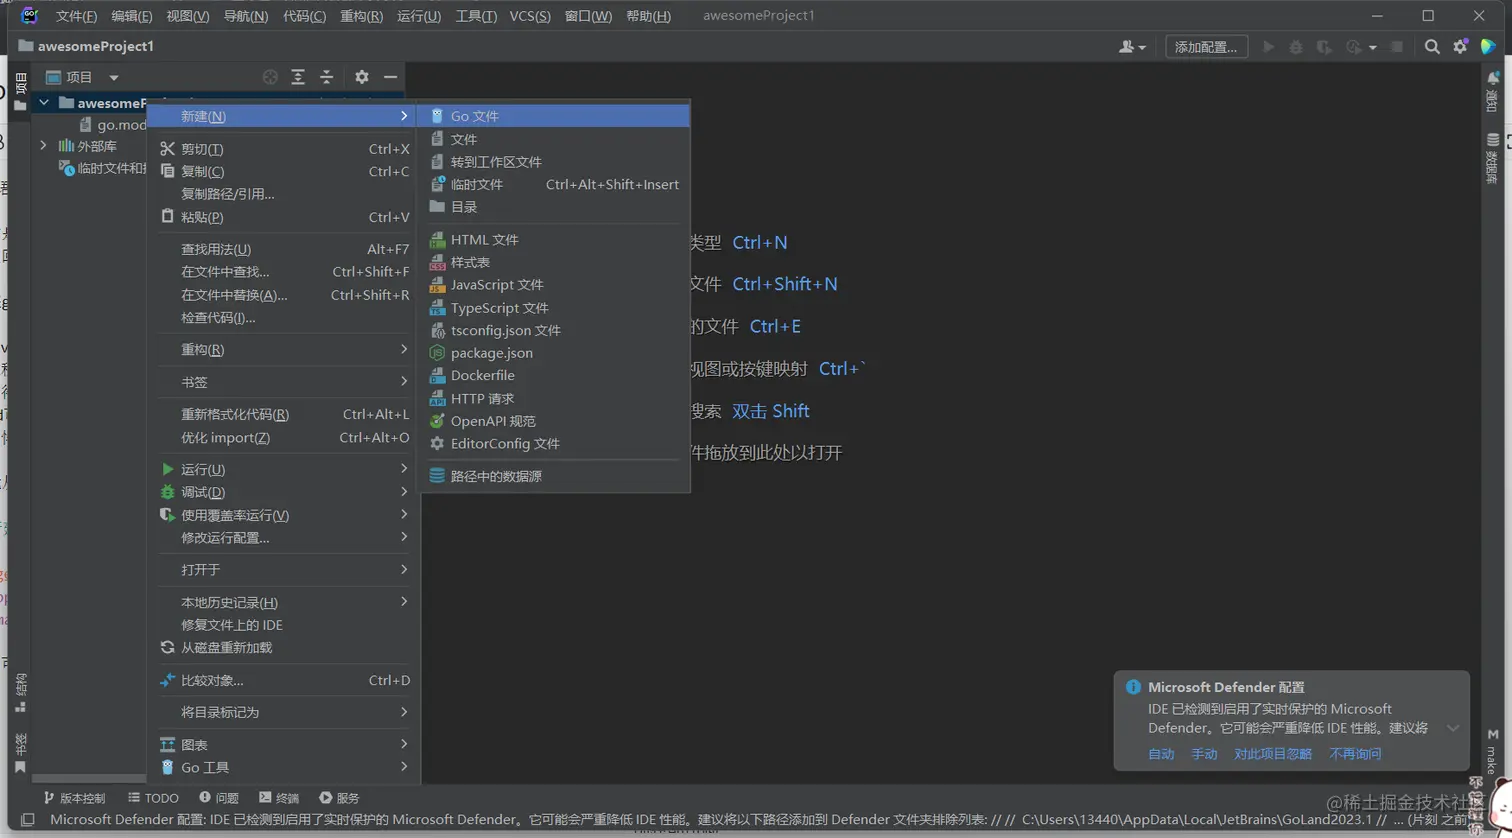The height and width of the screenshot is (838, 1512).
Task: Select package.json in the new submenu
Action: pyautogui.click(x=555, y=353)
